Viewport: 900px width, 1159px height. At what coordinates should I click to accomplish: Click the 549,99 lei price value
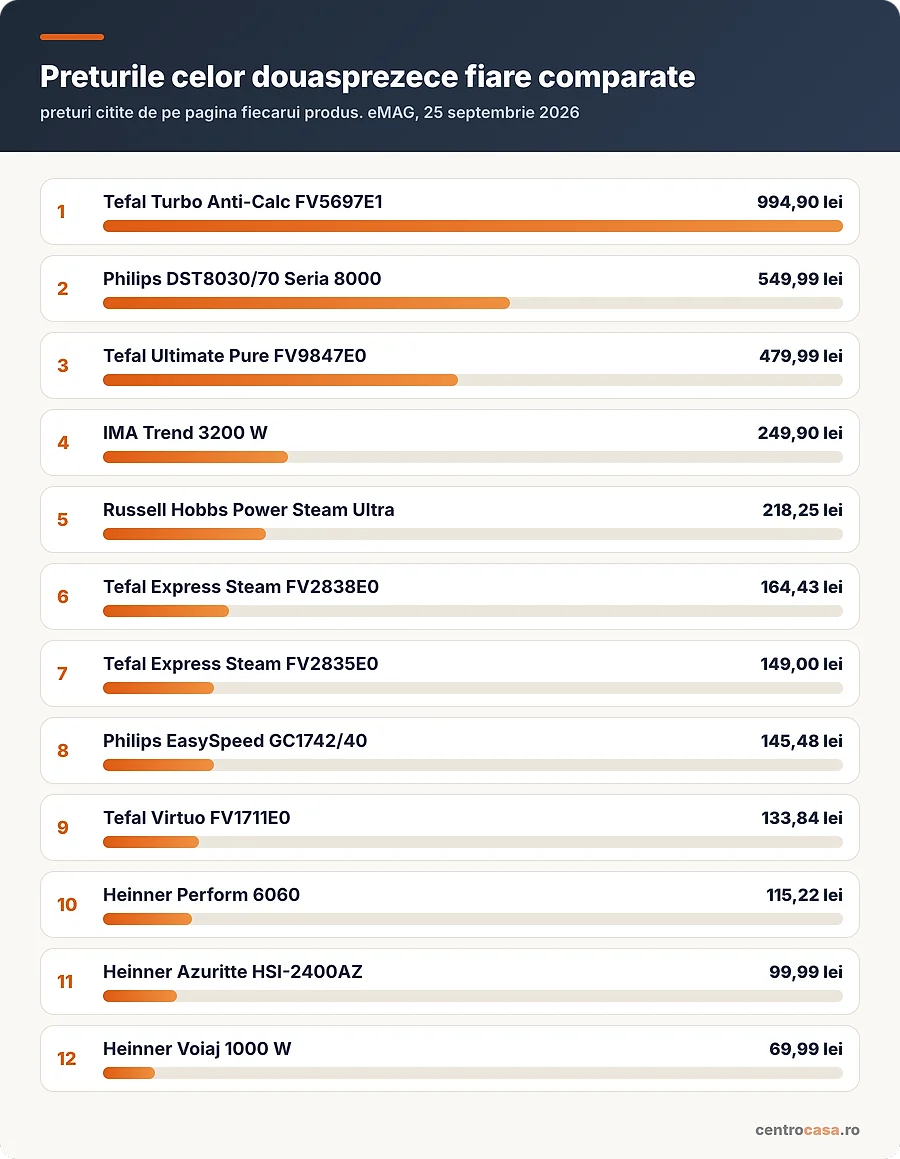coord(800,279)
